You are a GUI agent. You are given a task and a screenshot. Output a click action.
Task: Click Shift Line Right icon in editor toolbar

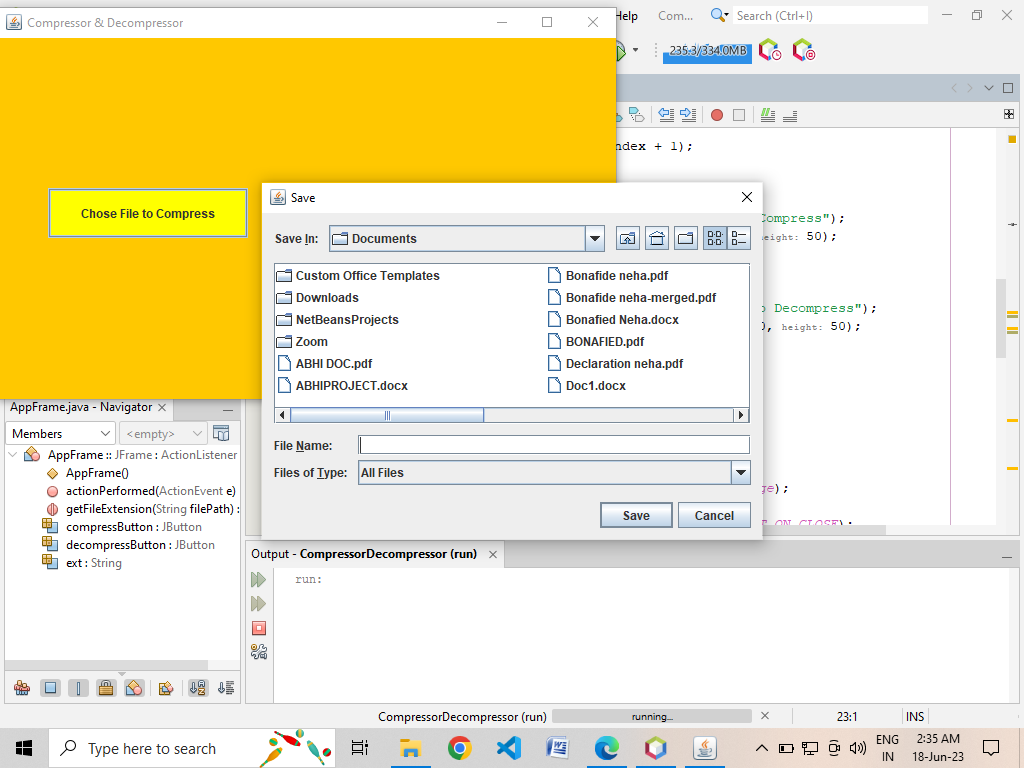pos(688,114)
